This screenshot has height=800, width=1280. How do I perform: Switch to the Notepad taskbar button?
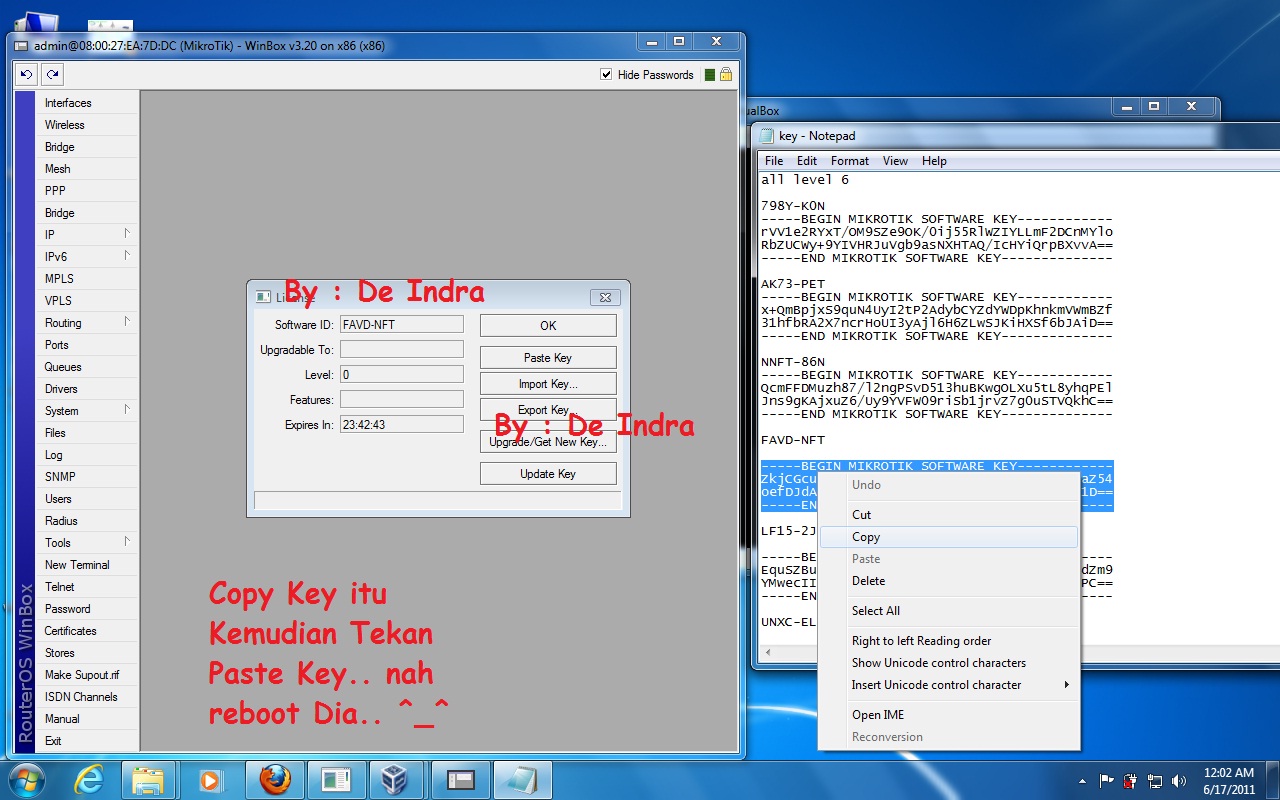[521, 780]
